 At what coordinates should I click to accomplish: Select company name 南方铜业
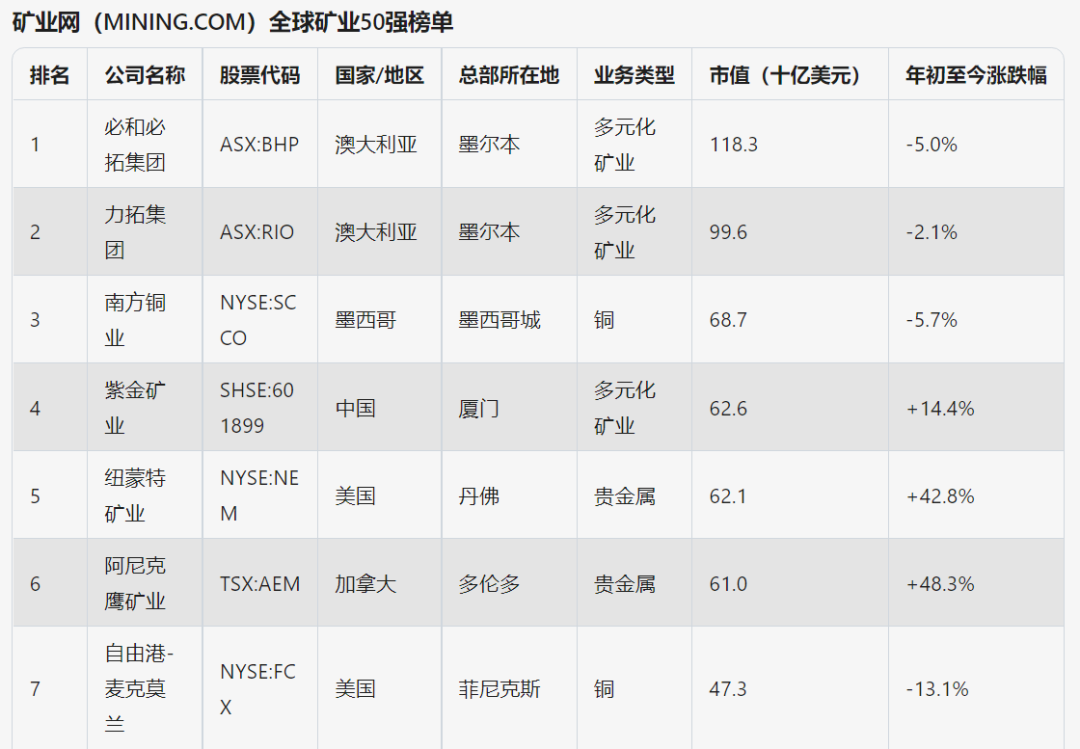[x=136, y=320]
